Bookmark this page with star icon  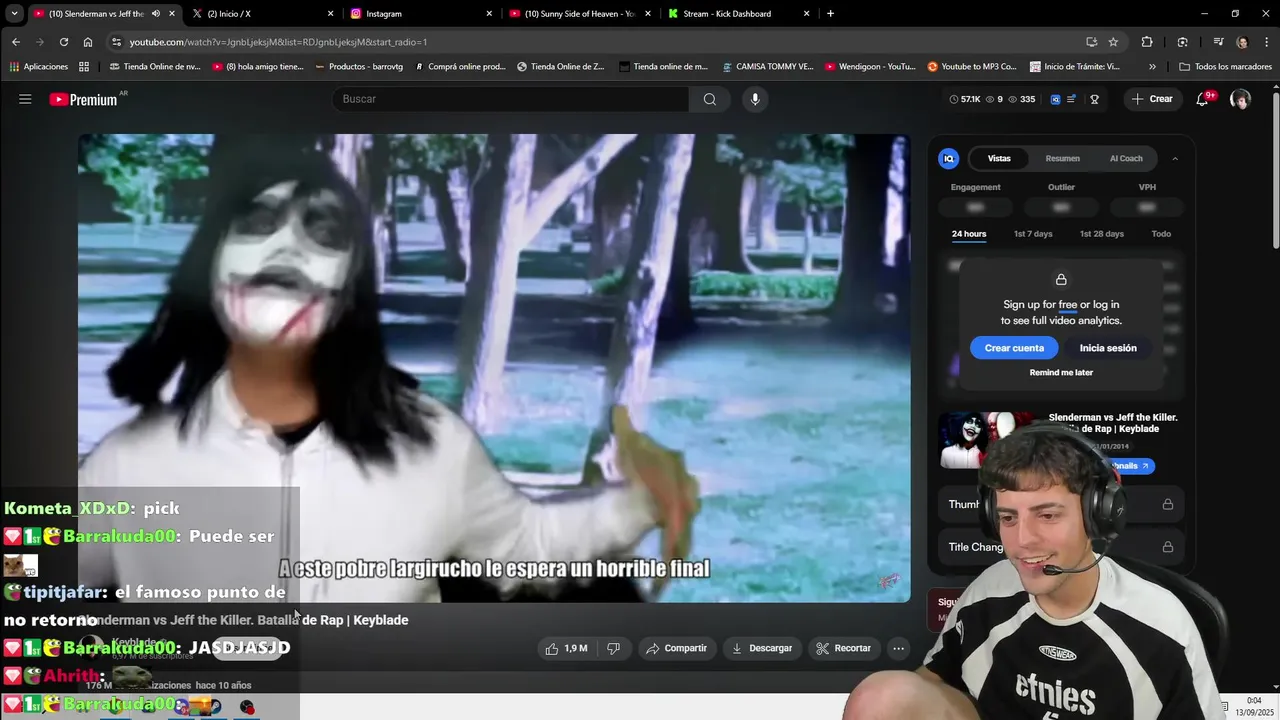1113,42
